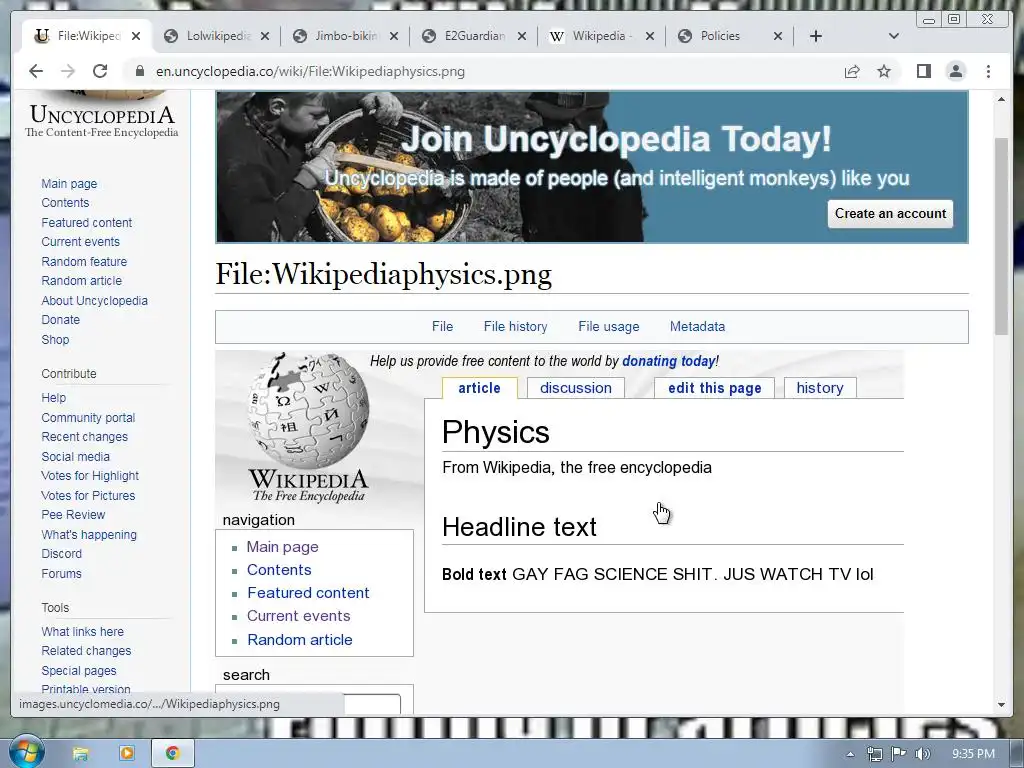Click Create an account button
The height and width of the screenshot is (768, 1024).
[x=890, y=214]
